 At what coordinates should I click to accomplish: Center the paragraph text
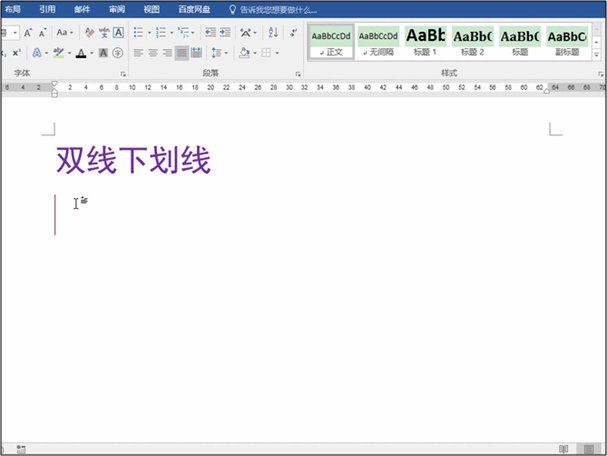click(153, 53)
